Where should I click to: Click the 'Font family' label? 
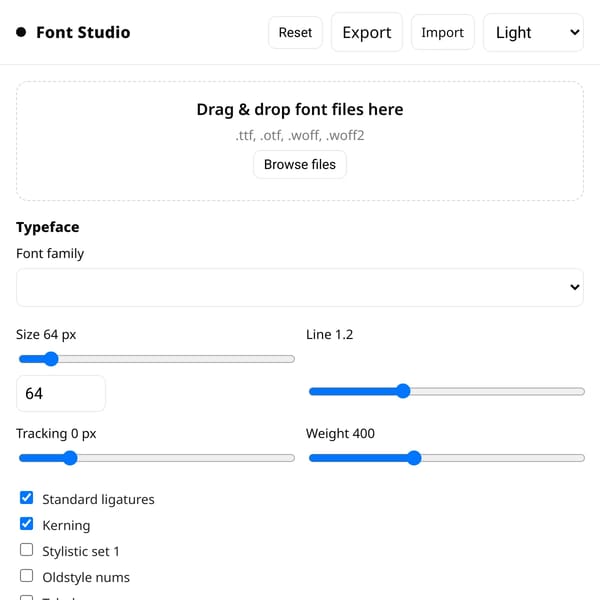(50, 253)
